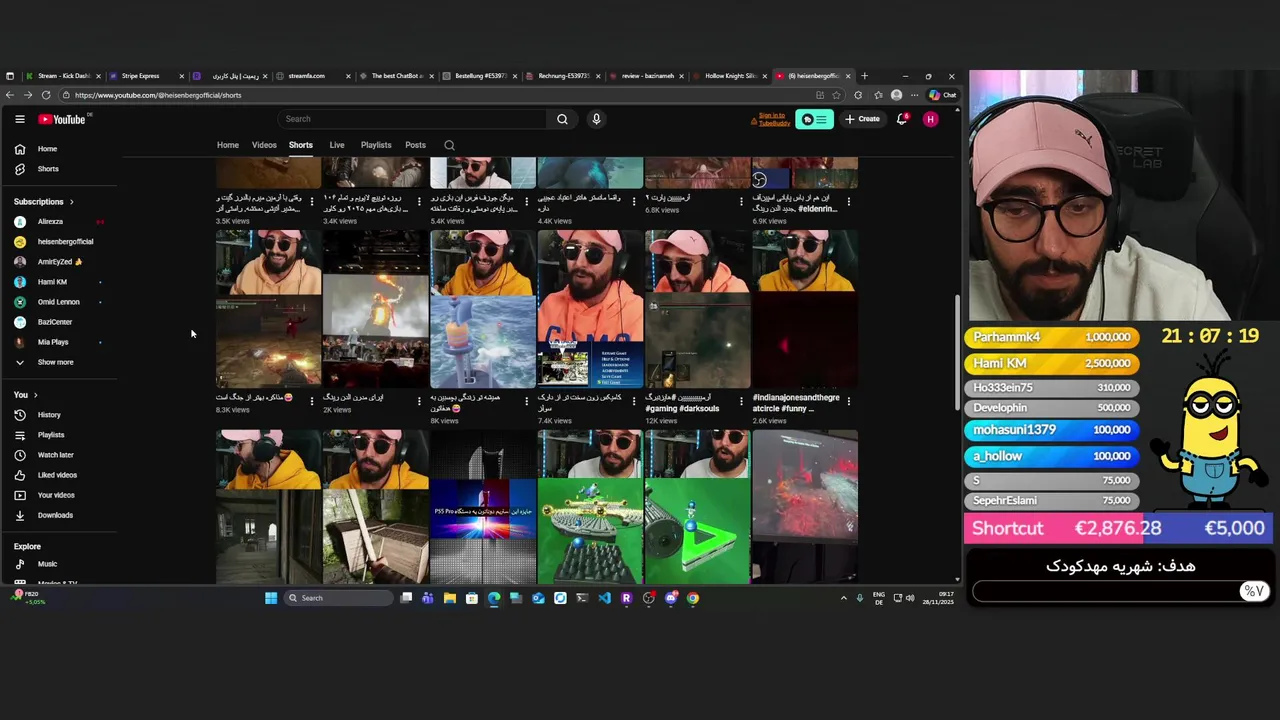The image size is (1280, 720).
Task: Activate voice search microphone button
Action: [596, 119]
